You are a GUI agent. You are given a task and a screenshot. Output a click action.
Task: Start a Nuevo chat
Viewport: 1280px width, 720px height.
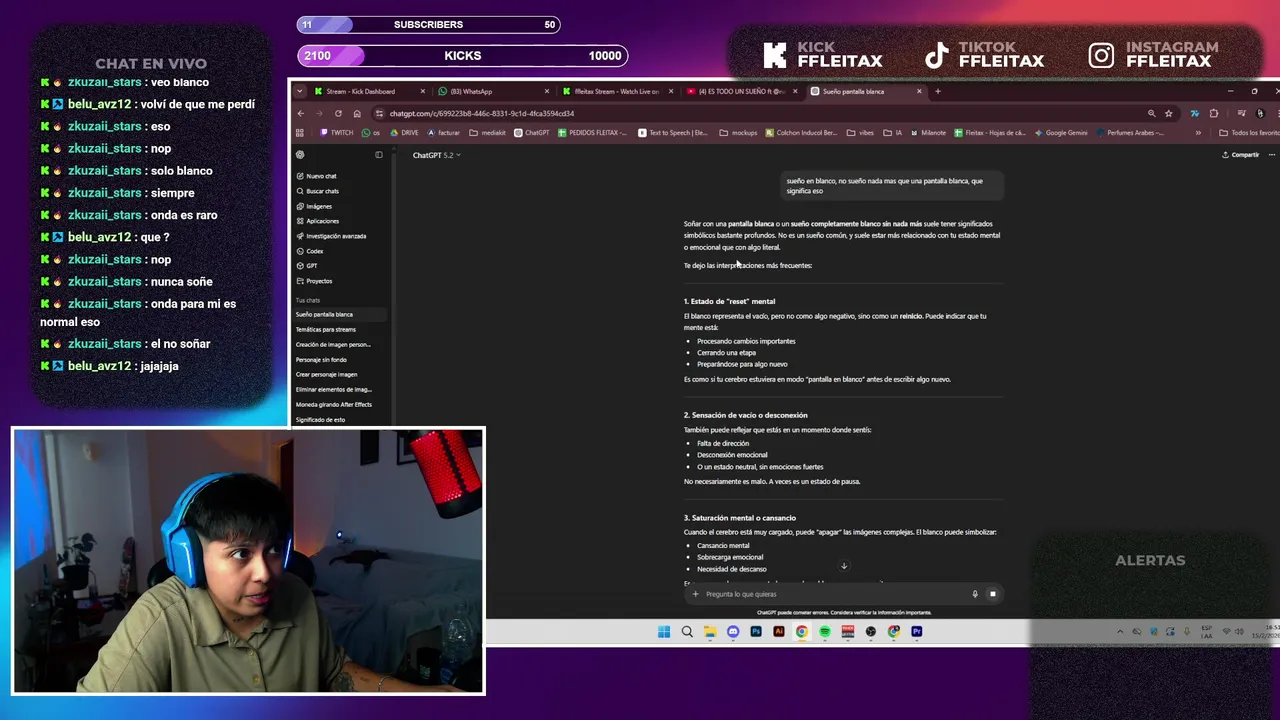coord(316,176)
